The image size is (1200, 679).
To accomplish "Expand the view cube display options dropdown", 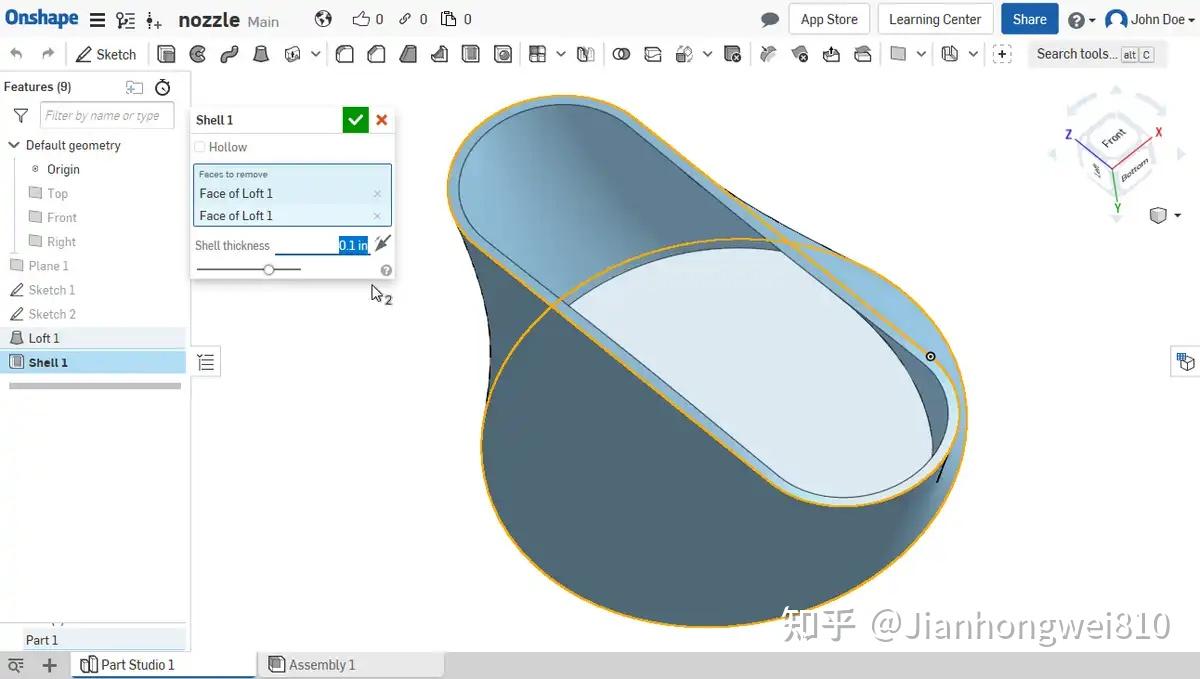I will coord(1177,215).
